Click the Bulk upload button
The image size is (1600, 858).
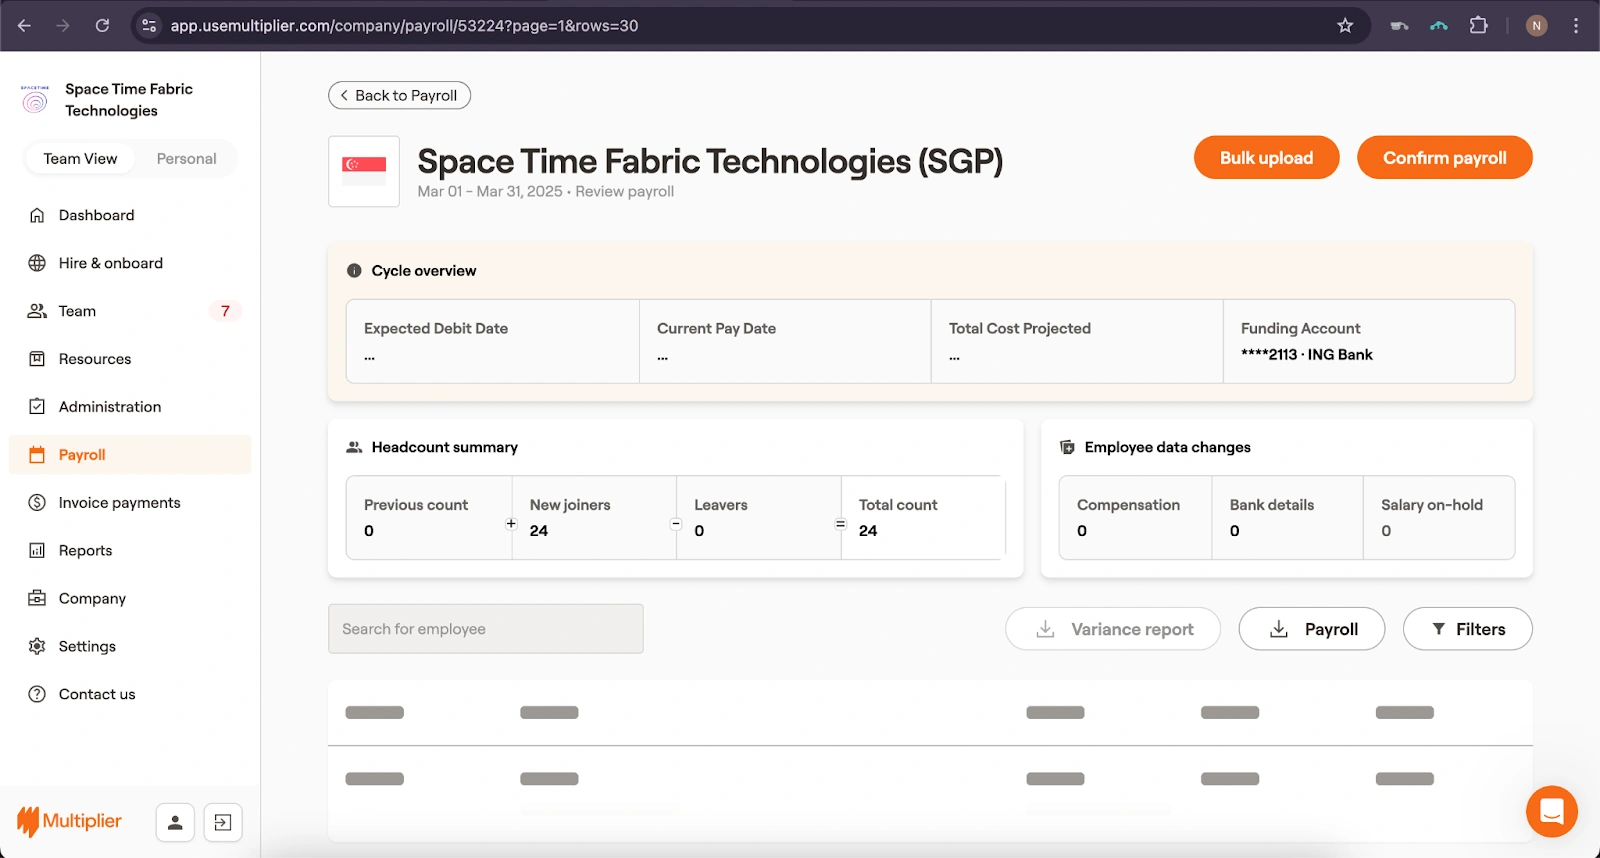(x=1266, y=158)
